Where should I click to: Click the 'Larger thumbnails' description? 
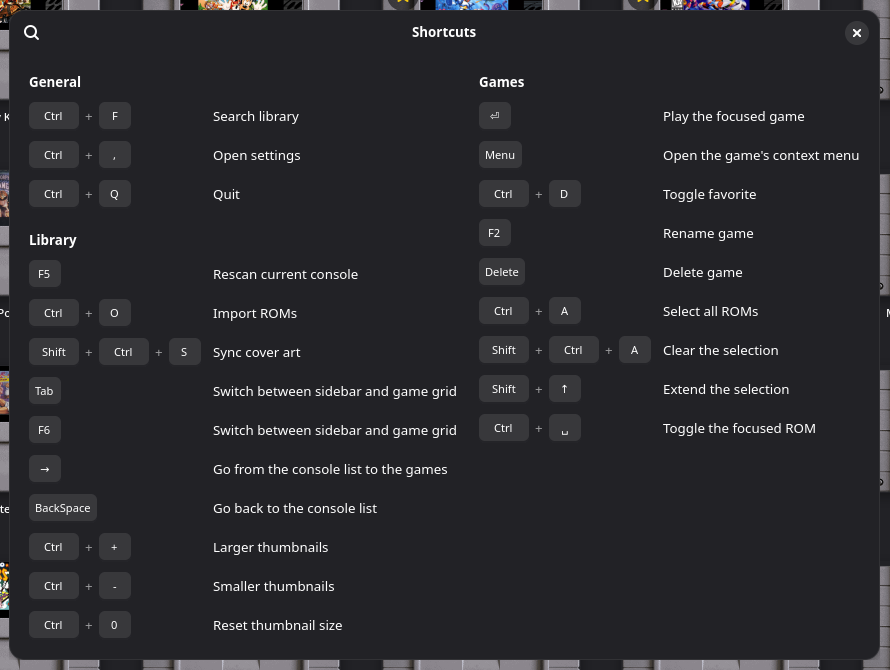[271, 547]
